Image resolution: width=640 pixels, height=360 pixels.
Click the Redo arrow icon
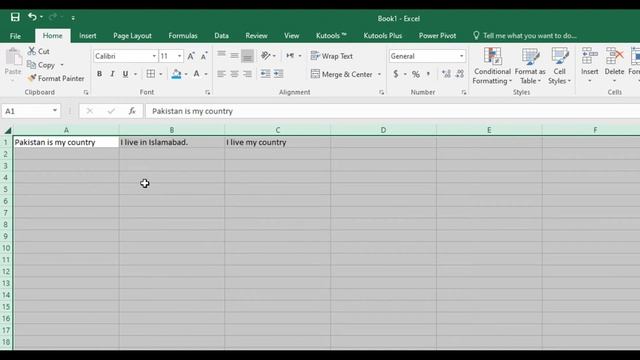pos(53,17)
